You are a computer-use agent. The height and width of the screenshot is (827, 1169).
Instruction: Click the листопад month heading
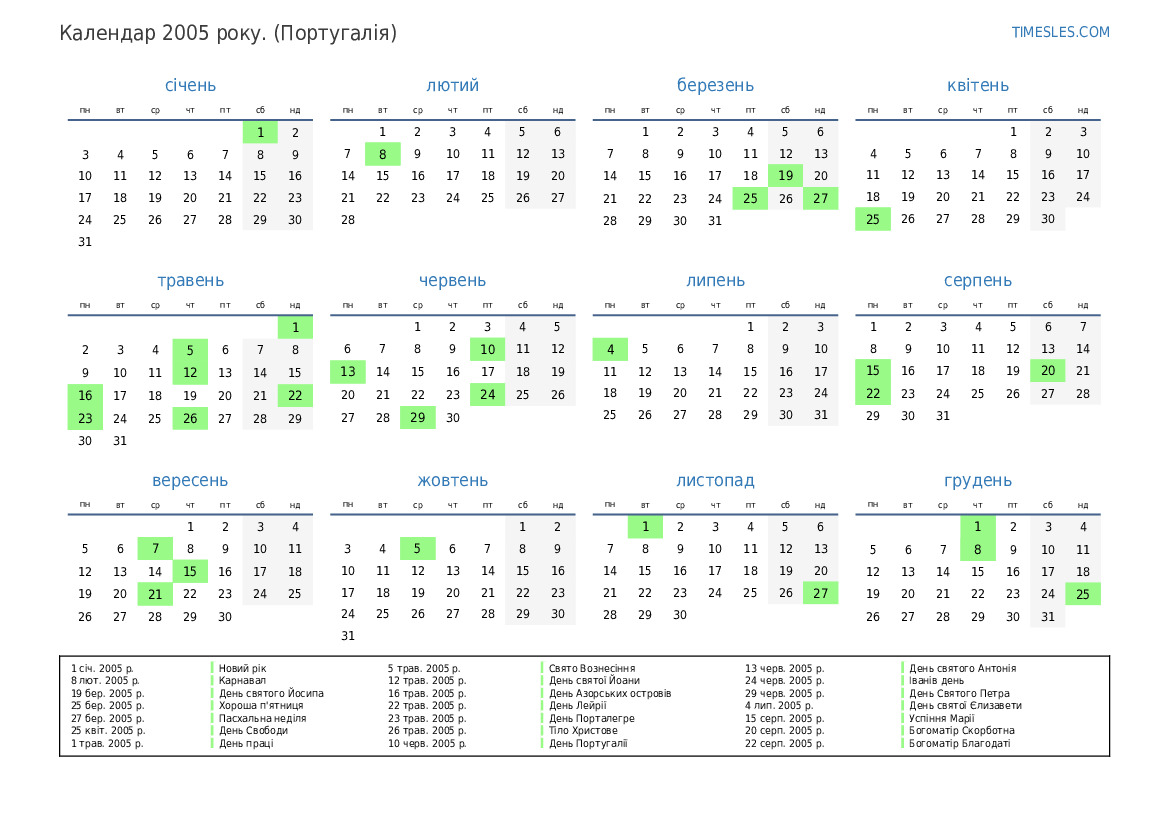(x=715, y=481)
